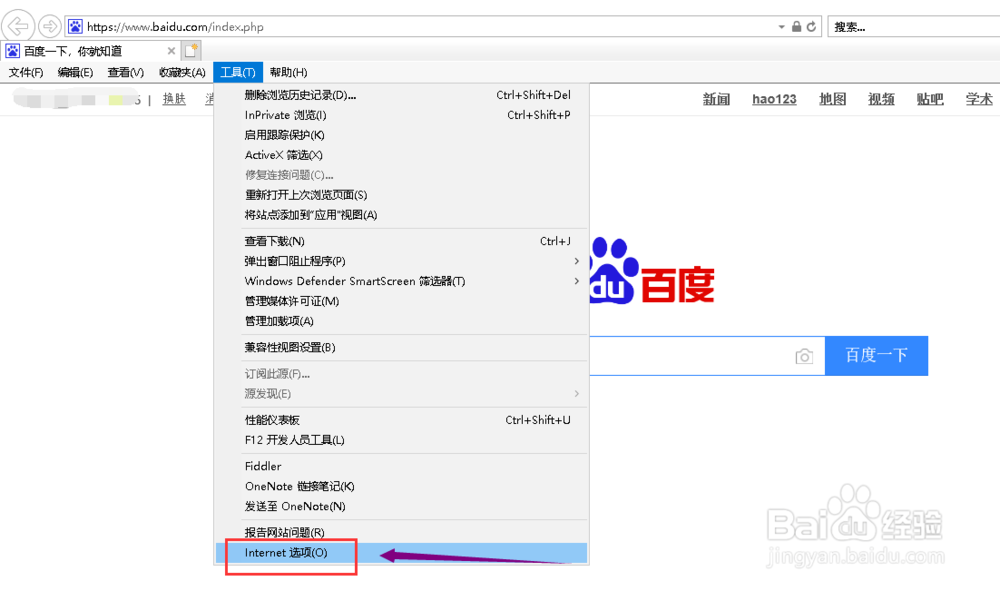The image size is (1000, 591).
Task: Open the address bar dropdown arrow
Action: (x=782, y=26)
